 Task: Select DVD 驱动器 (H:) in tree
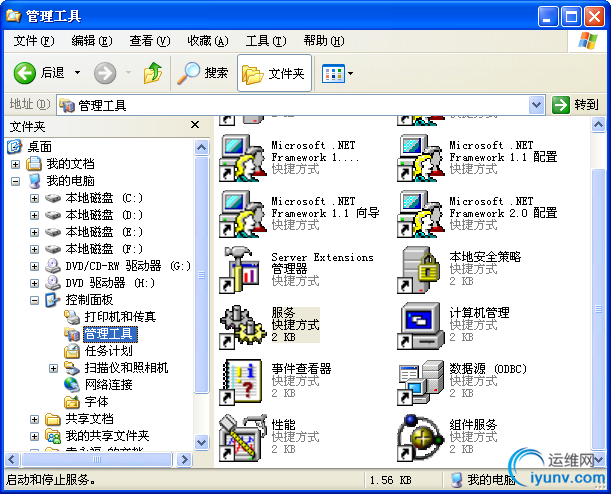[110, 283]
